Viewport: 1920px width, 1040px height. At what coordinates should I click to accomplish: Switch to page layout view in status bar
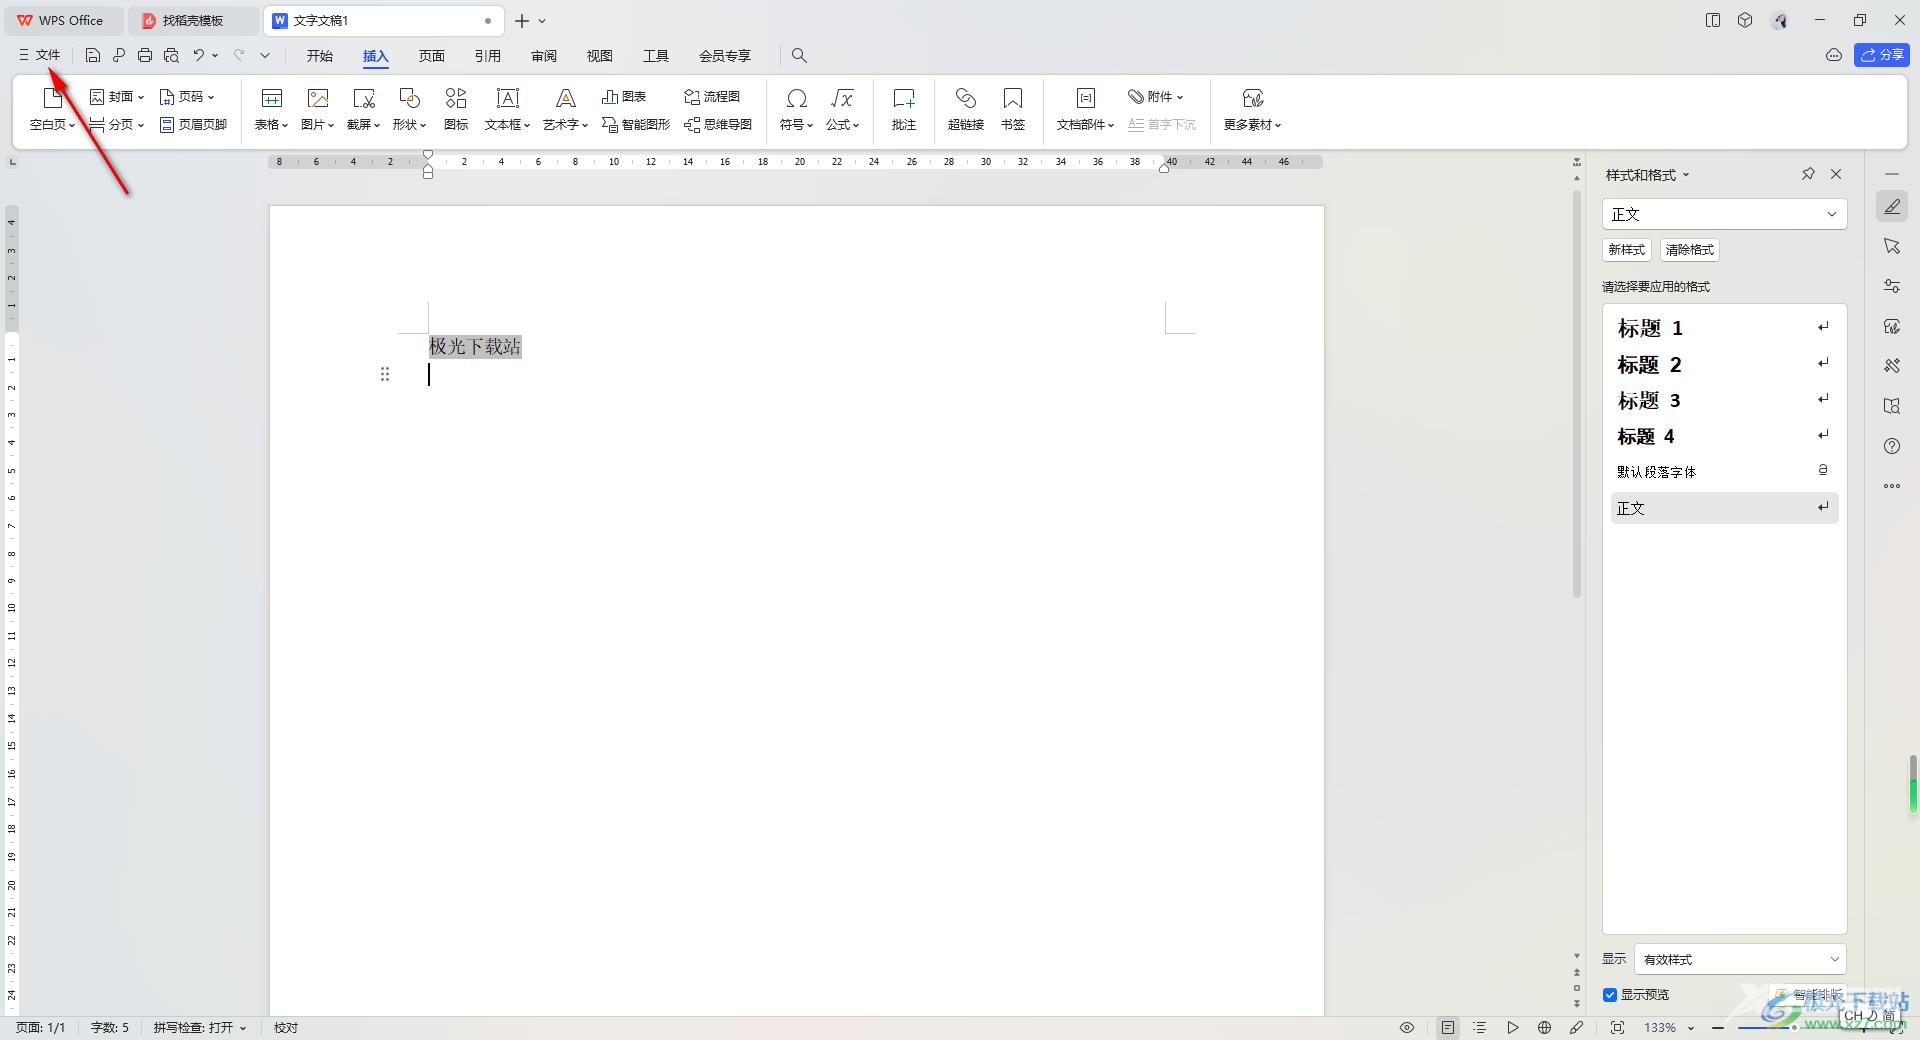click(x=1447, y=1027)
